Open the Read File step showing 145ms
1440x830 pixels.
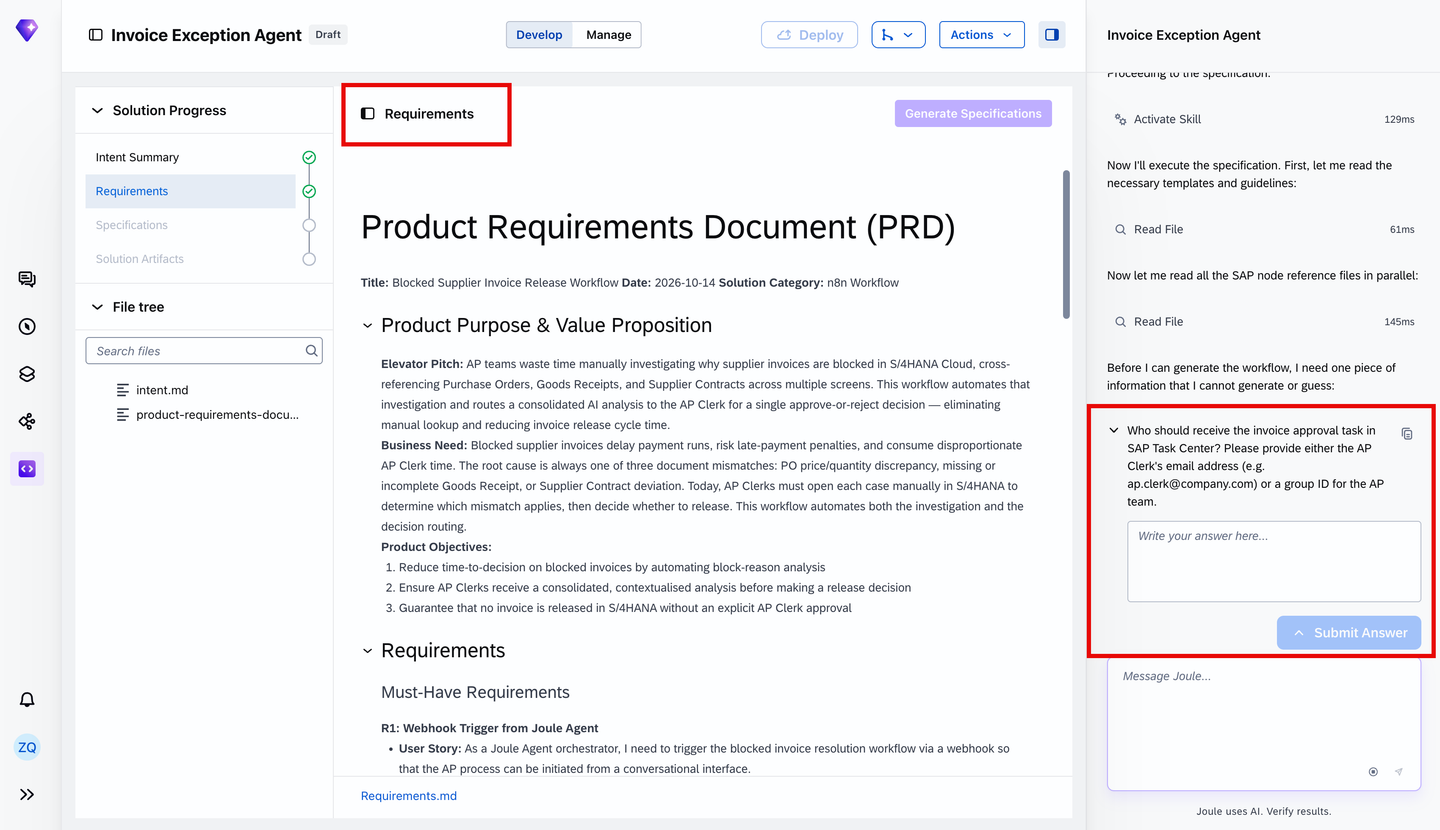click(1264, 322)
